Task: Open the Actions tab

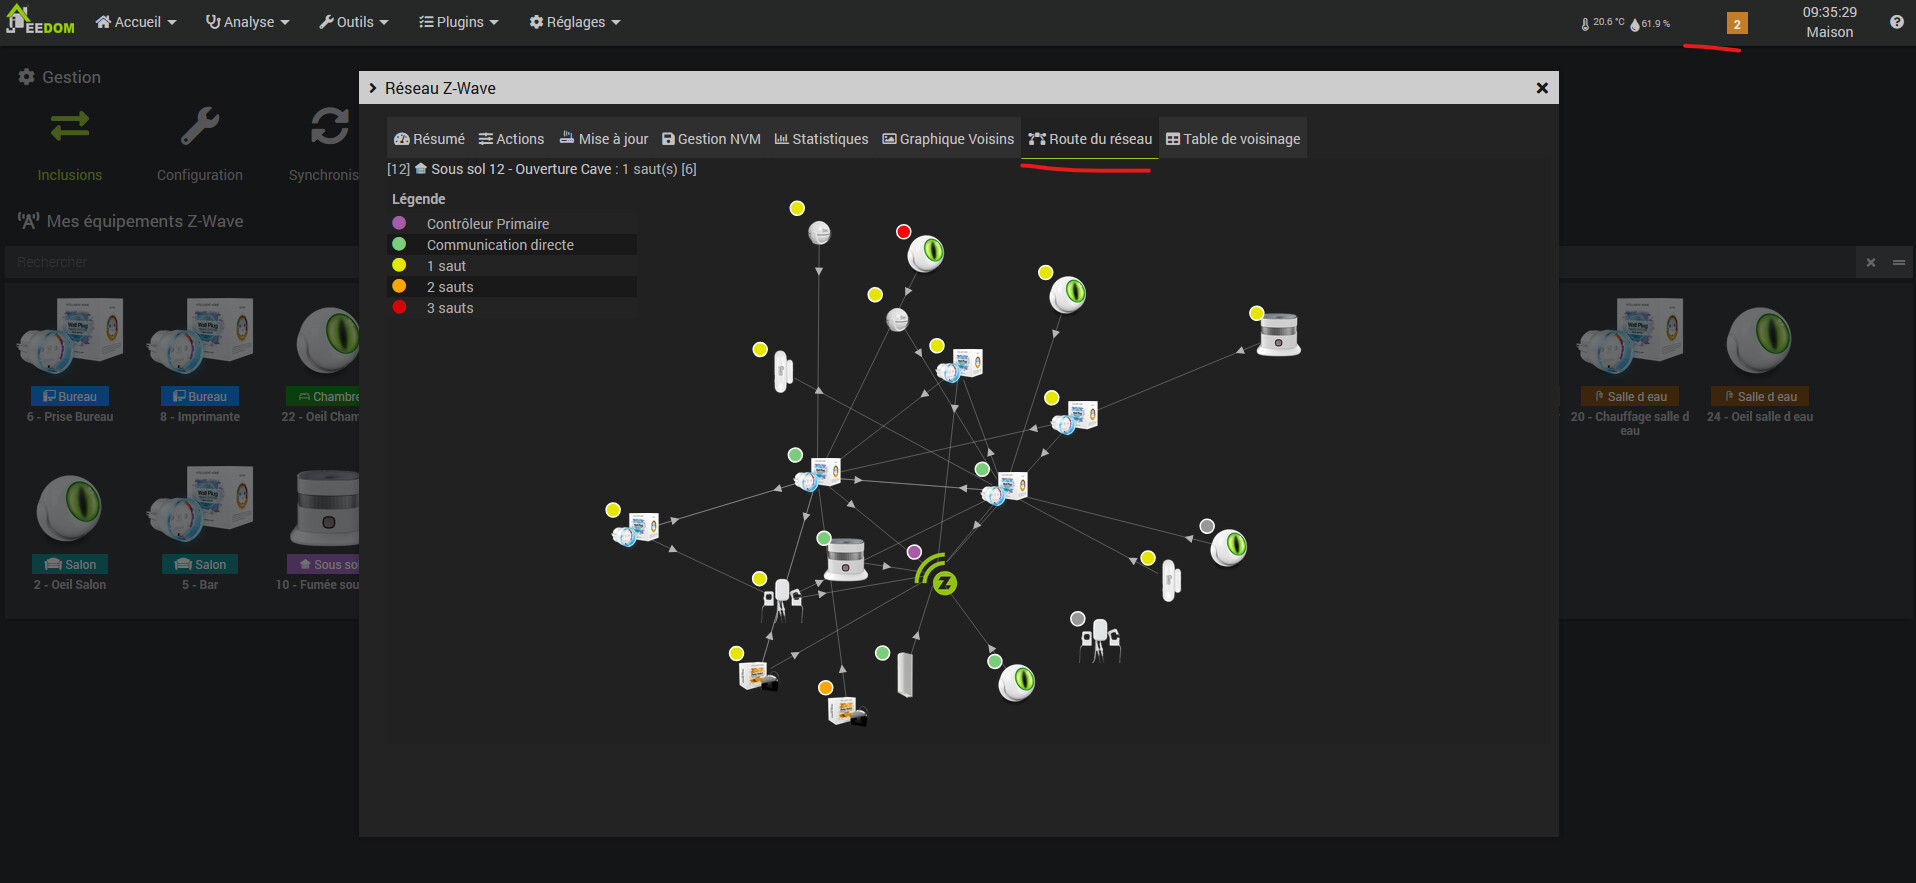Action: [511, 139]
